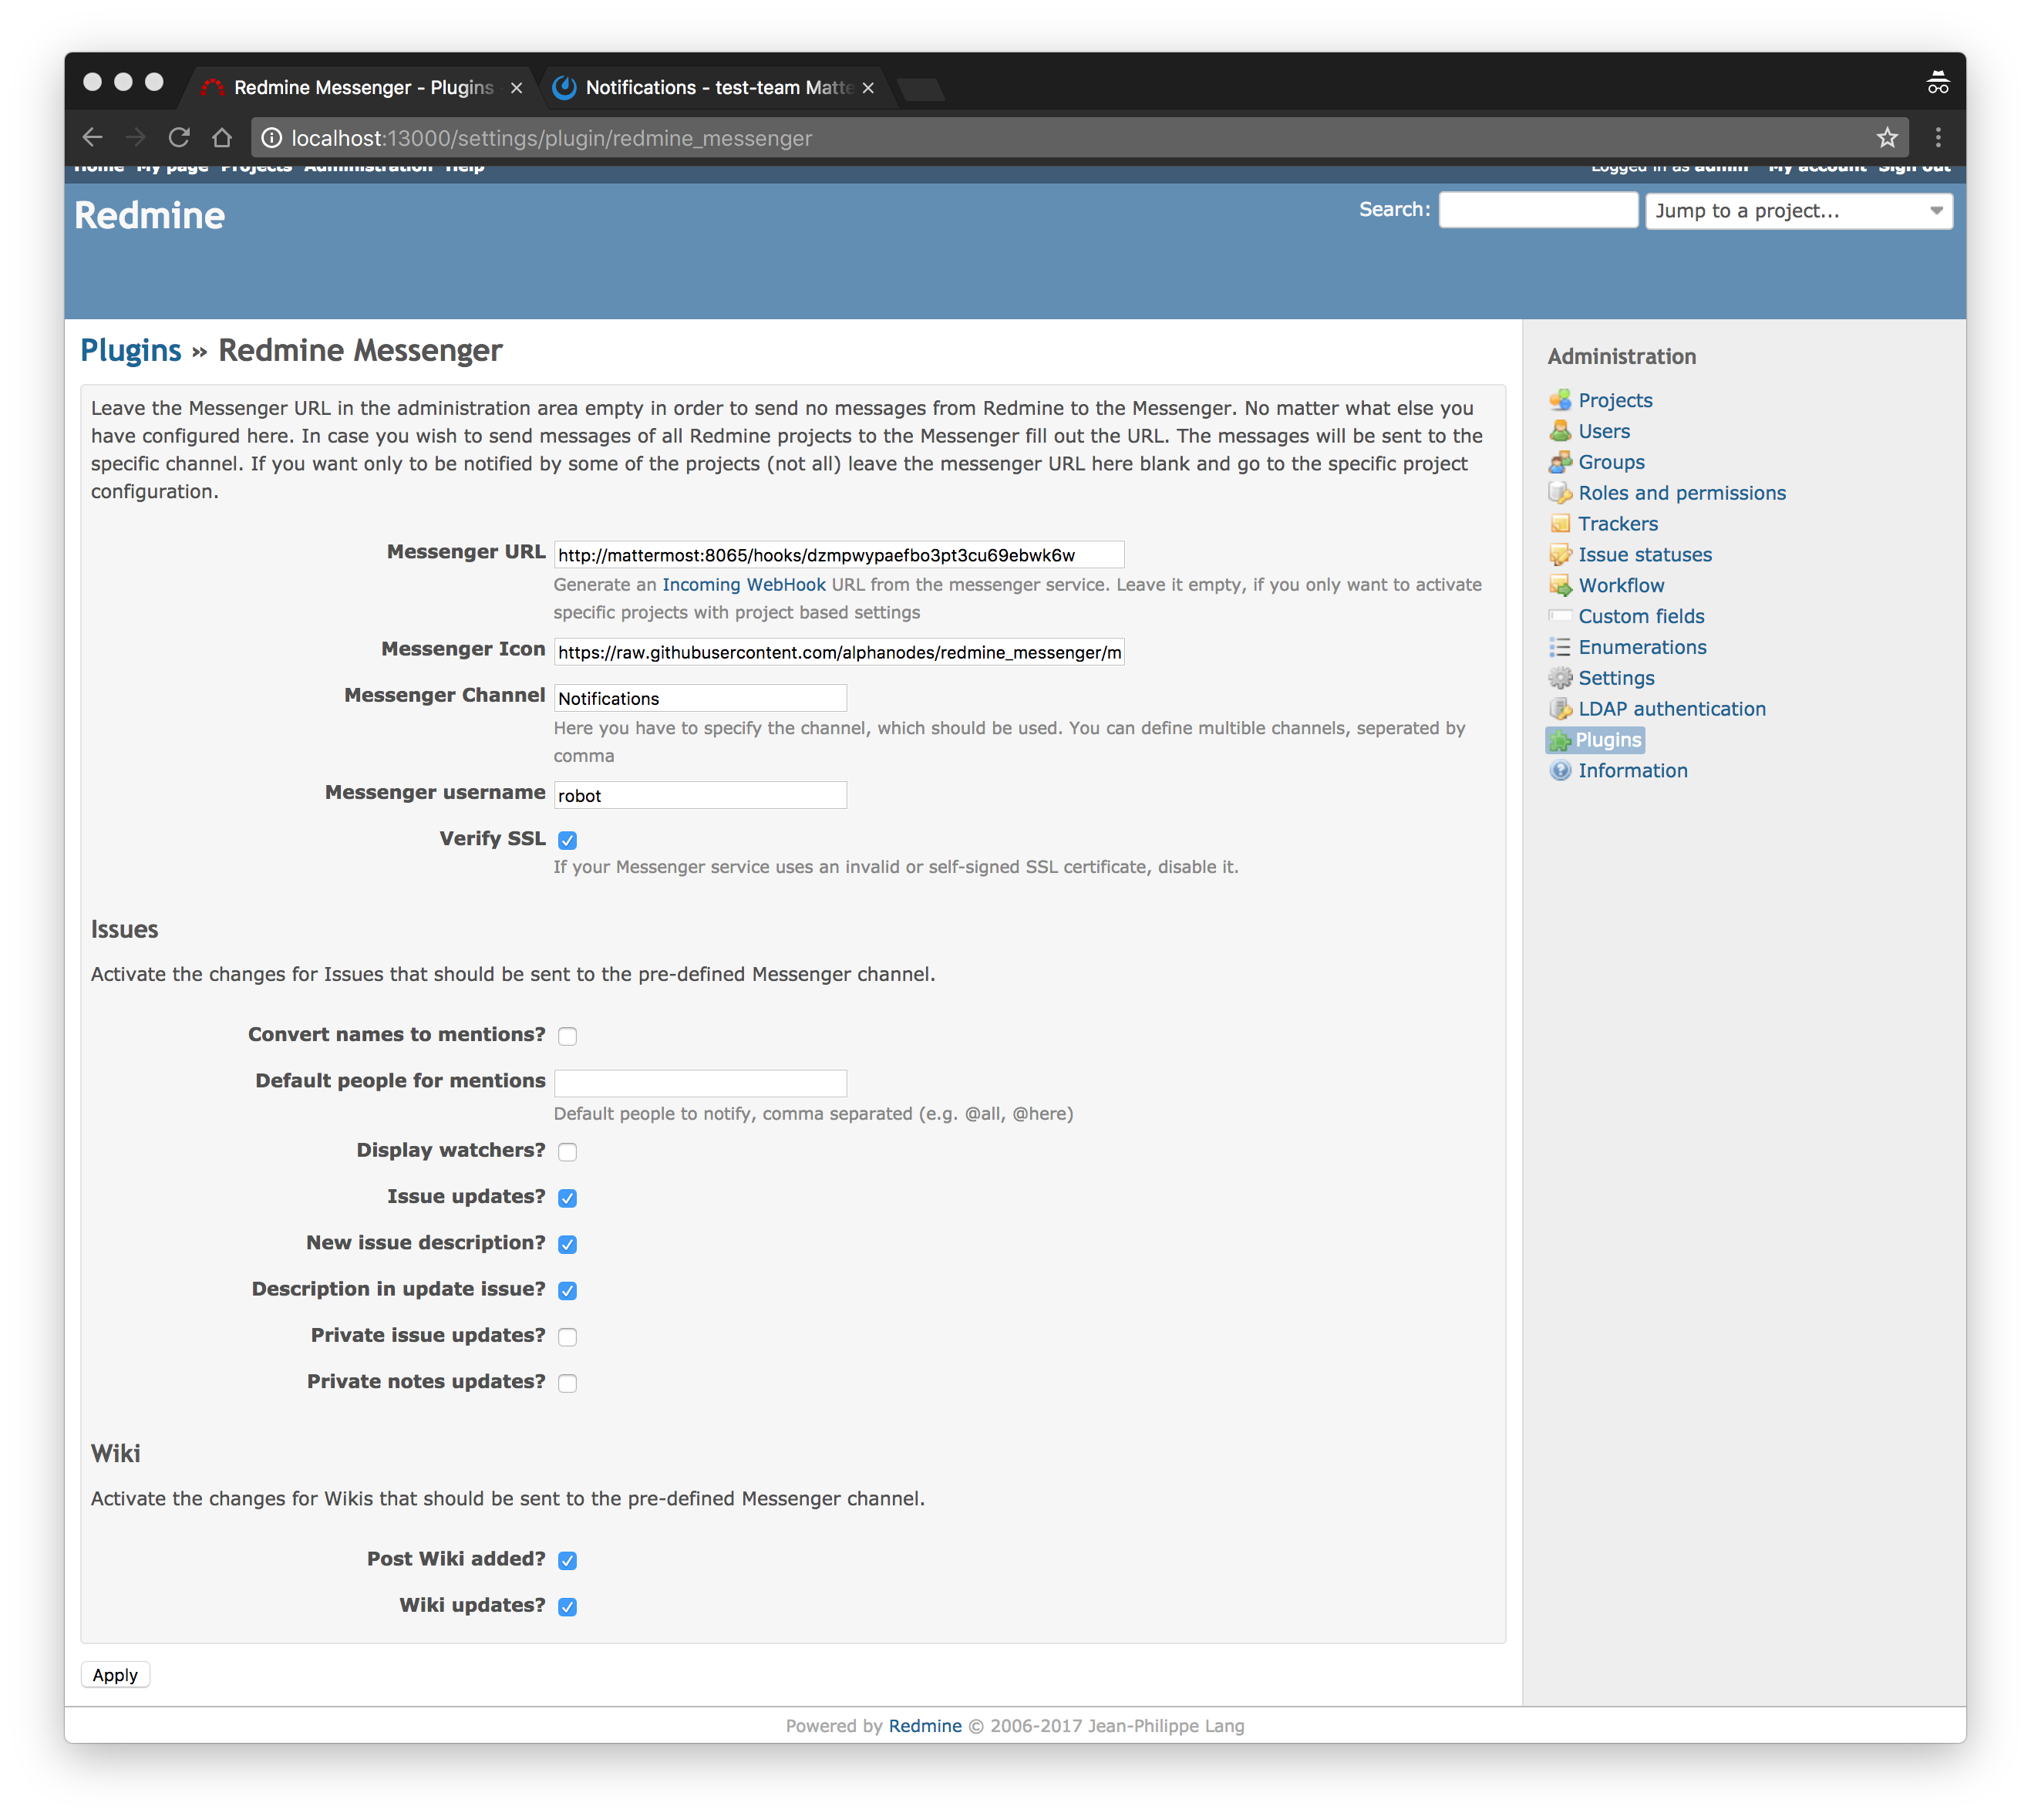2031x1820 pixels.
Task: Enable Convert names to mentions
Action: pyautogui.click(x=567, y=1036)
